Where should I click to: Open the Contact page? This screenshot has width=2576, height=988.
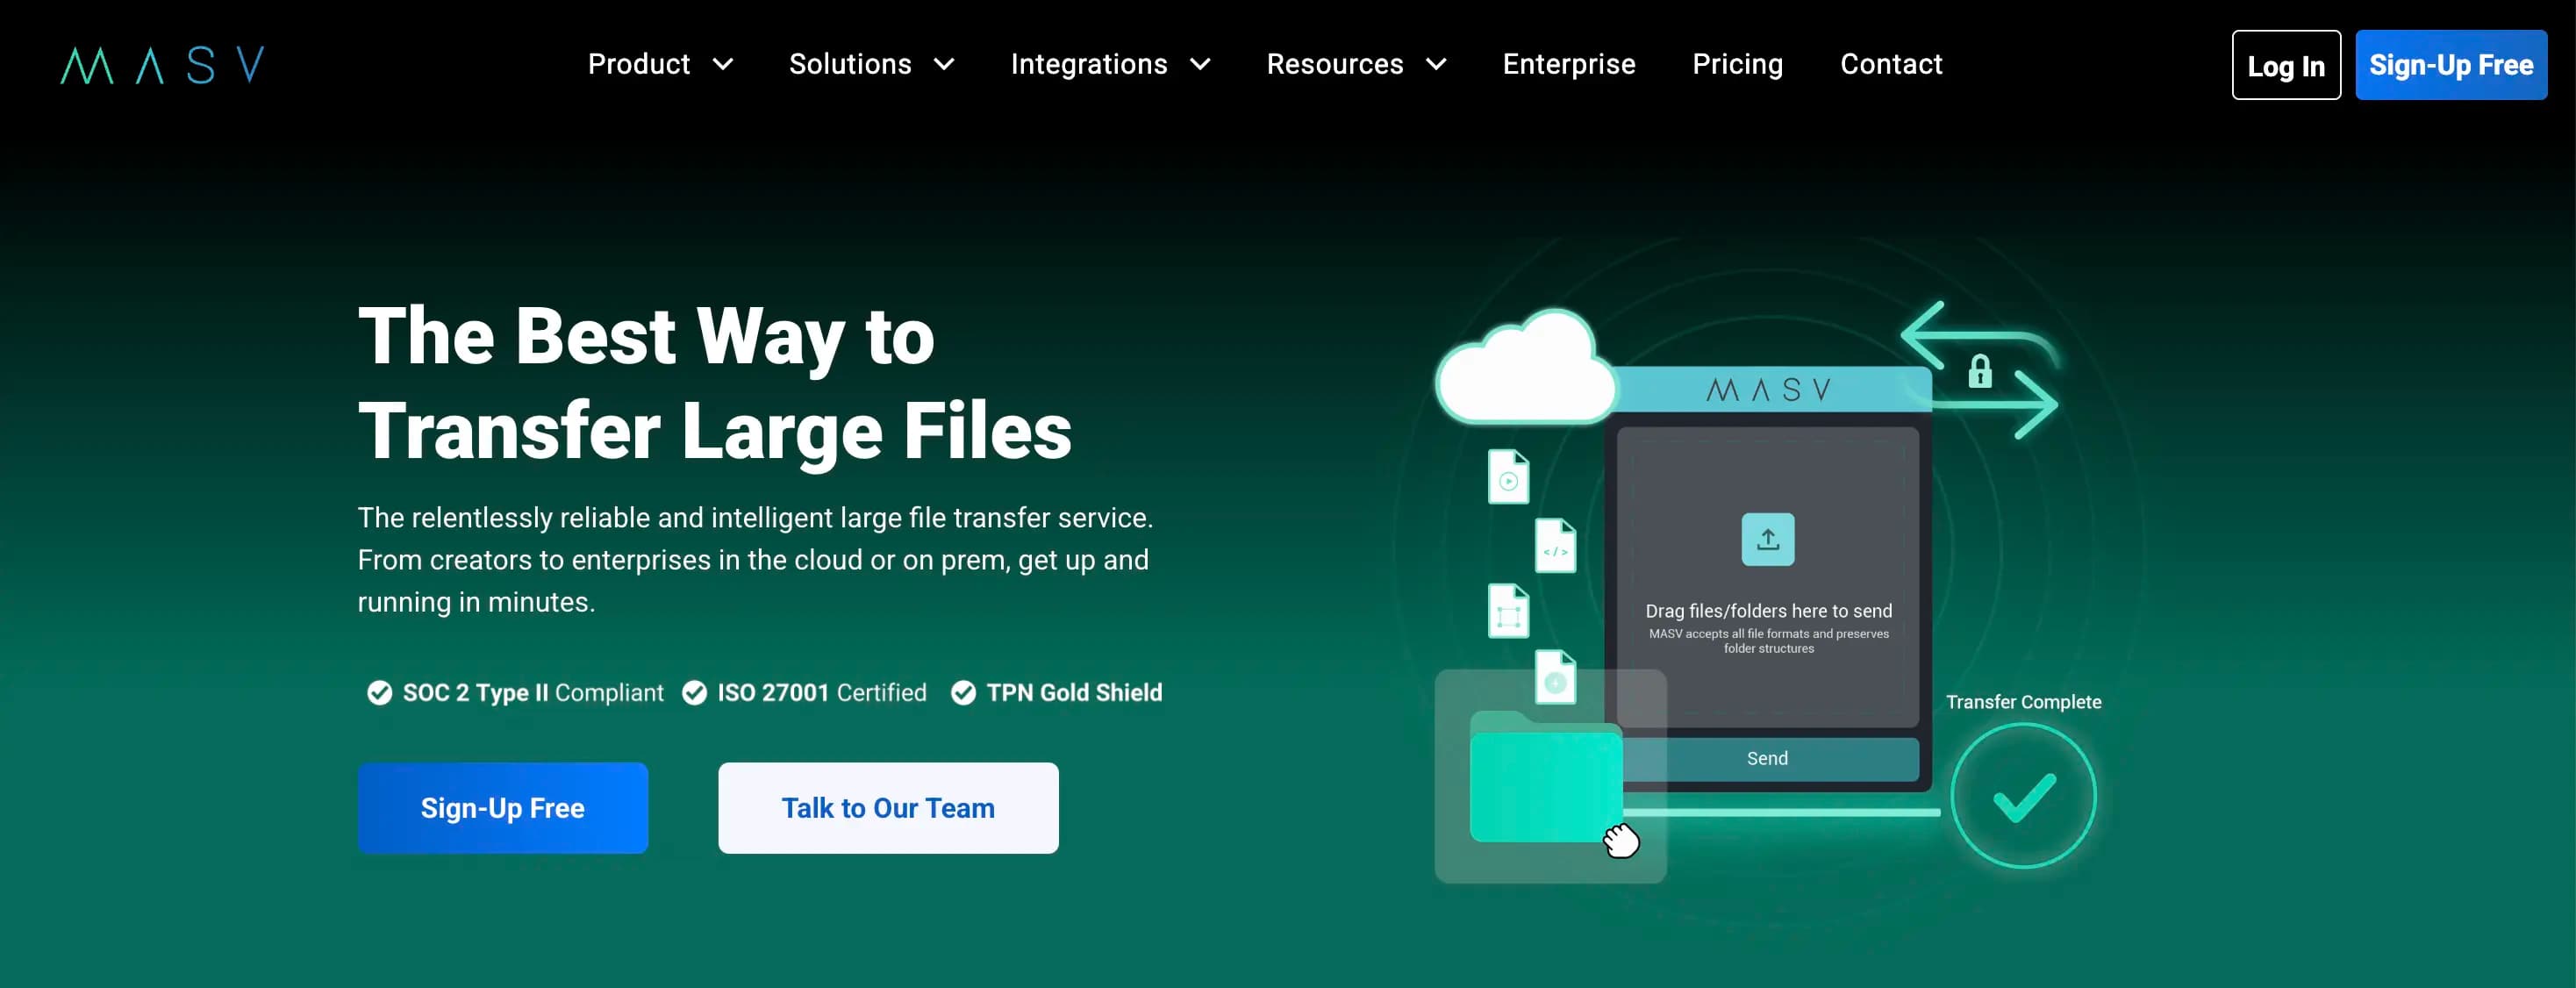pyautogui.click(x=1891, y=64)
